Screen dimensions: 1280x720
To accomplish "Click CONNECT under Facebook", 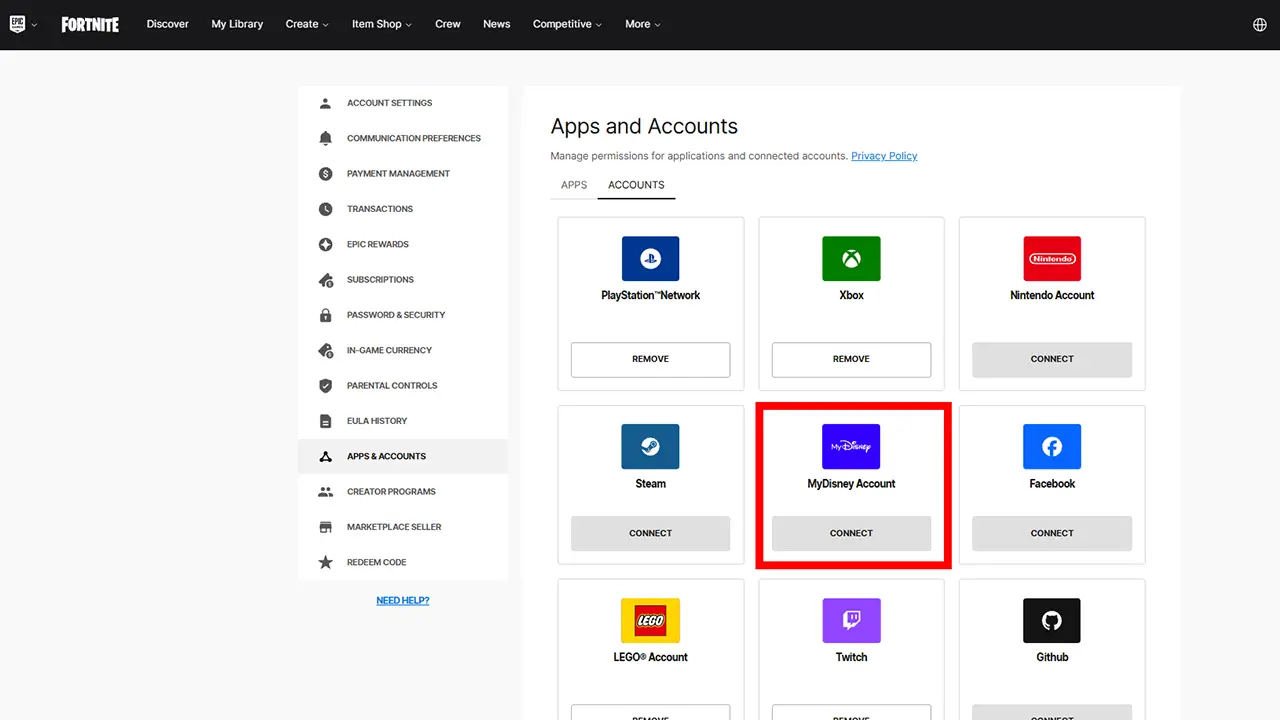I will point(1052,533).
